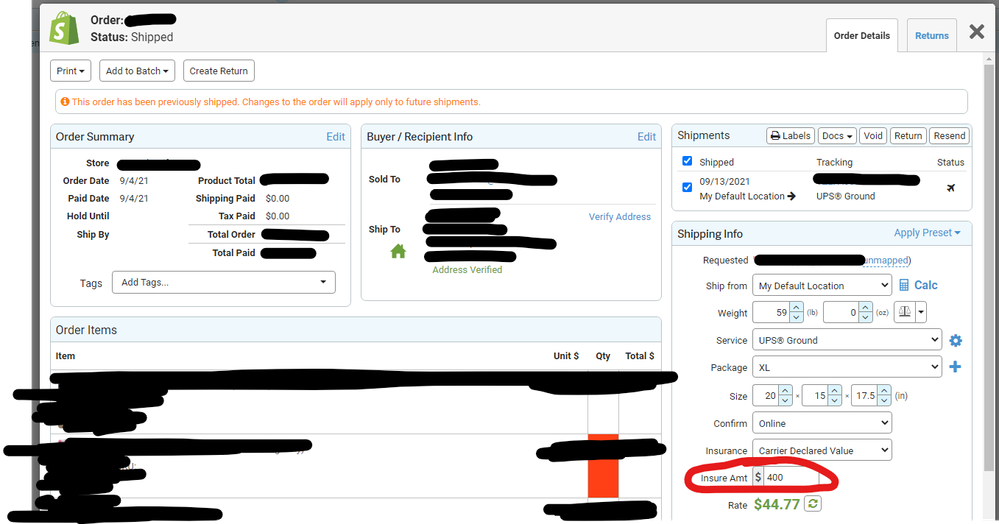
Task: Open service settings gear icon
Action: pyautogui.click(x=955, y=341)
